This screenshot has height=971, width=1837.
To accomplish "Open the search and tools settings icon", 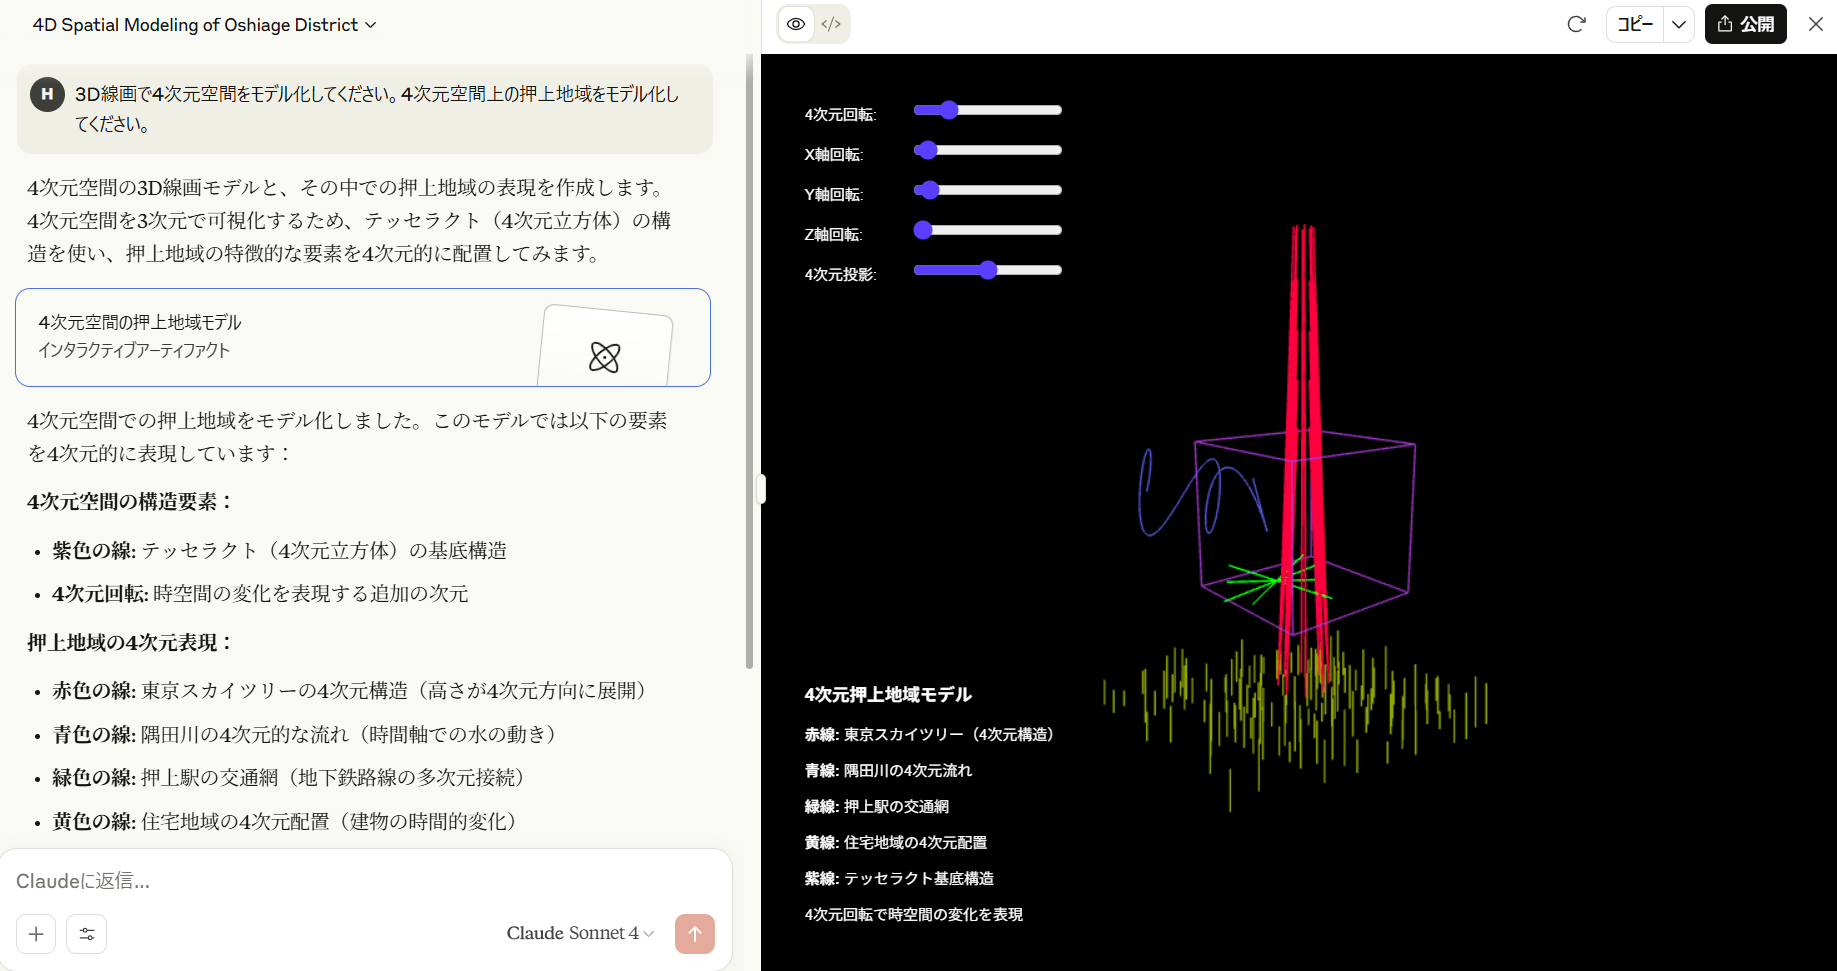I will pyautogui.click(x=87, y=934).
